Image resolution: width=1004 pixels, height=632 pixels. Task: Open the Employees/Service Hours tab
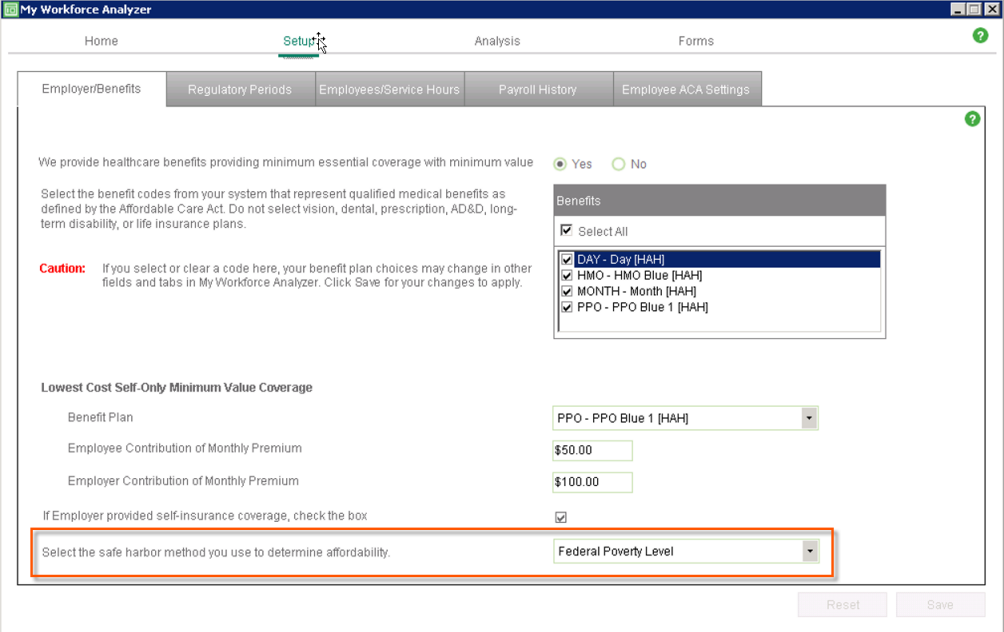coord(389,89)
